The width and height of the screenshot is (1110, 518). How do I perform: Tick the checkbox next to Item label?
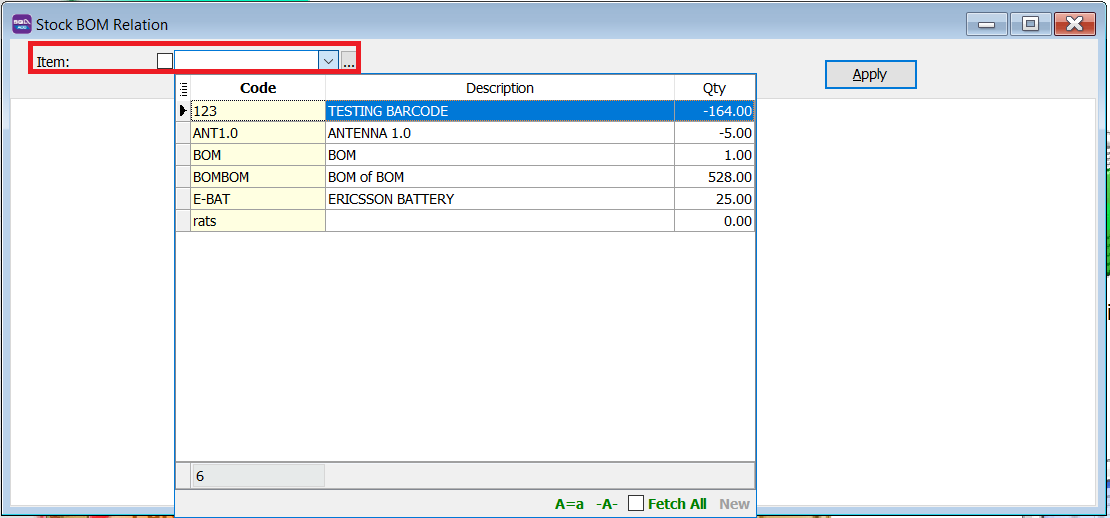click(x=165, y=61)
